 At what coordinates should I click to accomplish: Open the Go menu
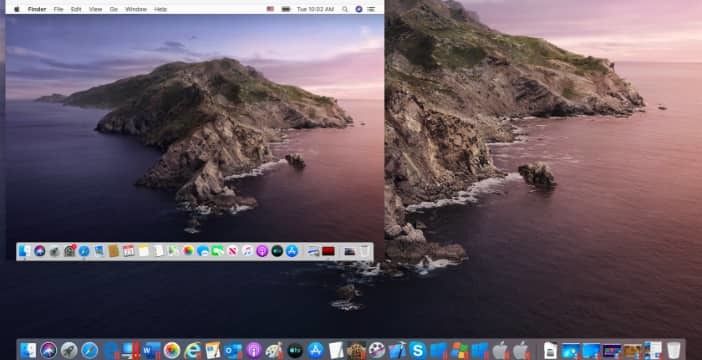click(114, 9)
